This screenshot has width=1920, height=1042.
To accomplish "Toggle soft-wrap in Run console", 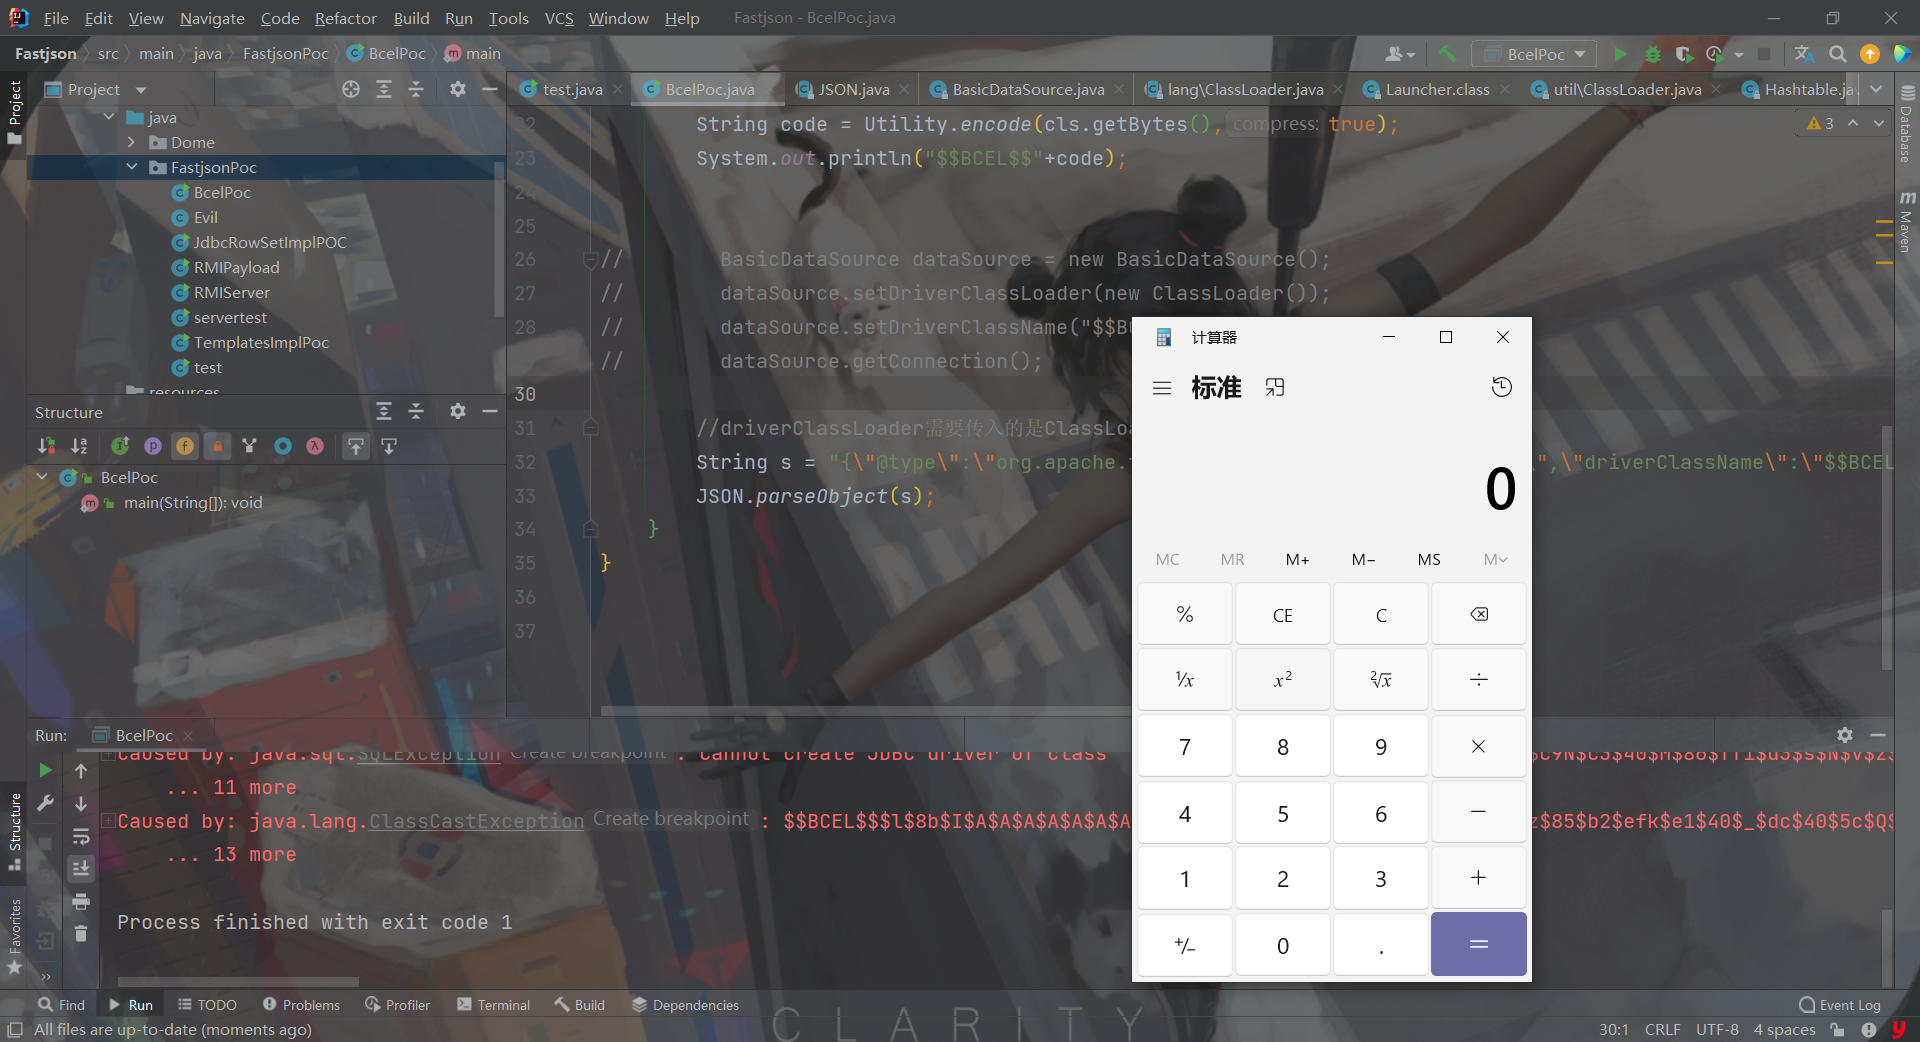I will coord(81,836).
